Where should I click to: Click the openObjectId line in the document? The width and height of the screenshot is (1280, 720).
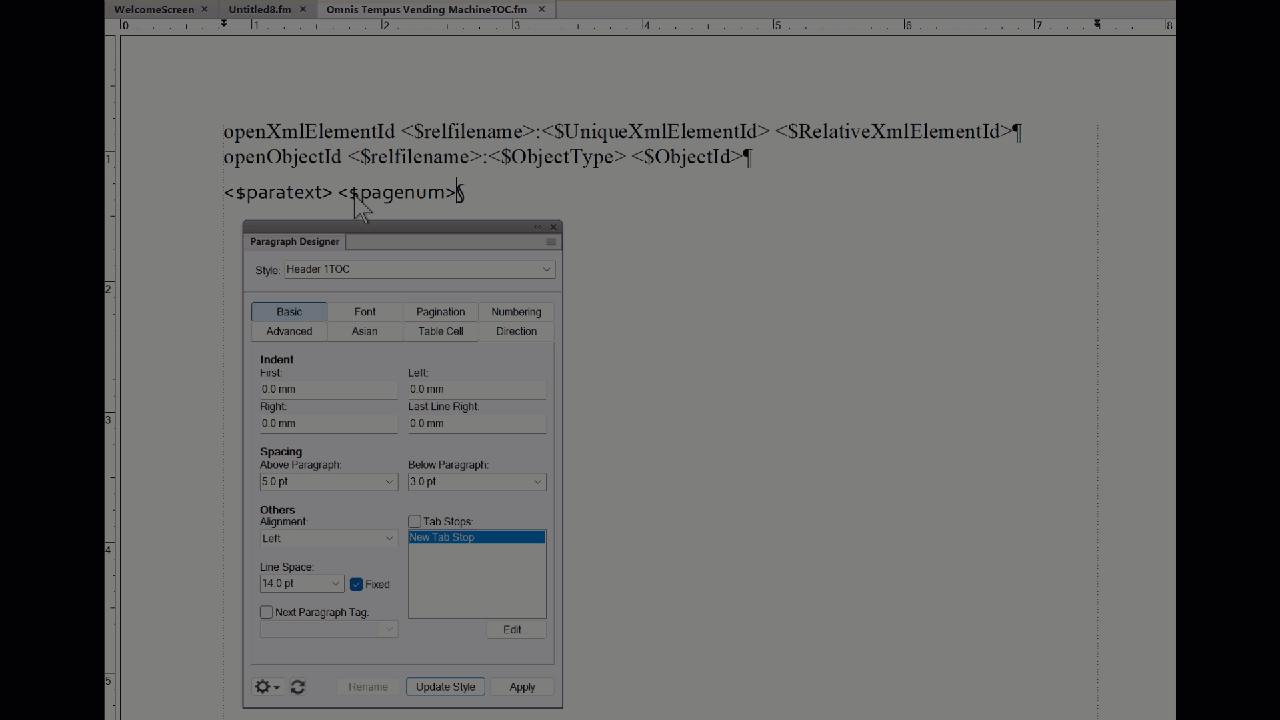pos(487,157)
